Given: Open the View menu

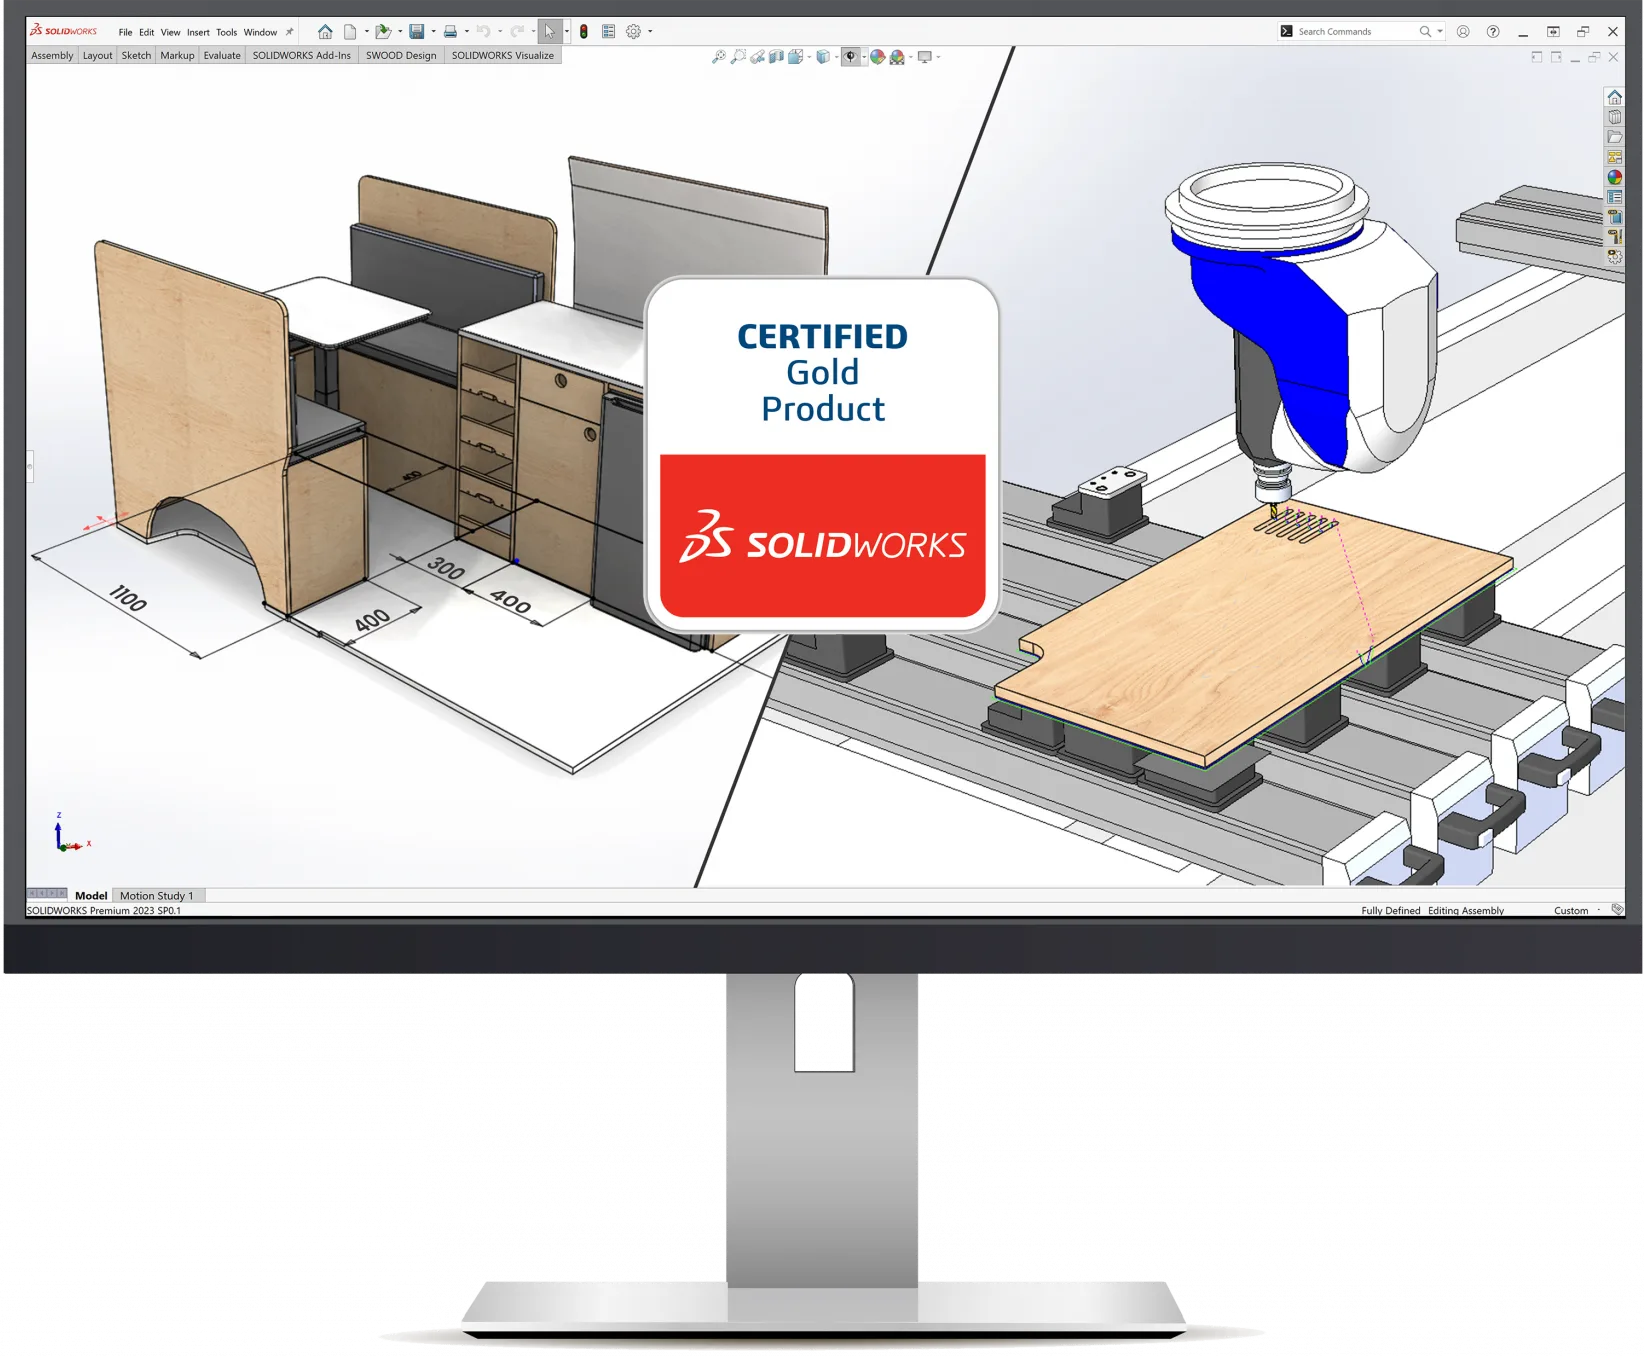Looking at the screenshot, I should coord(170,32).
